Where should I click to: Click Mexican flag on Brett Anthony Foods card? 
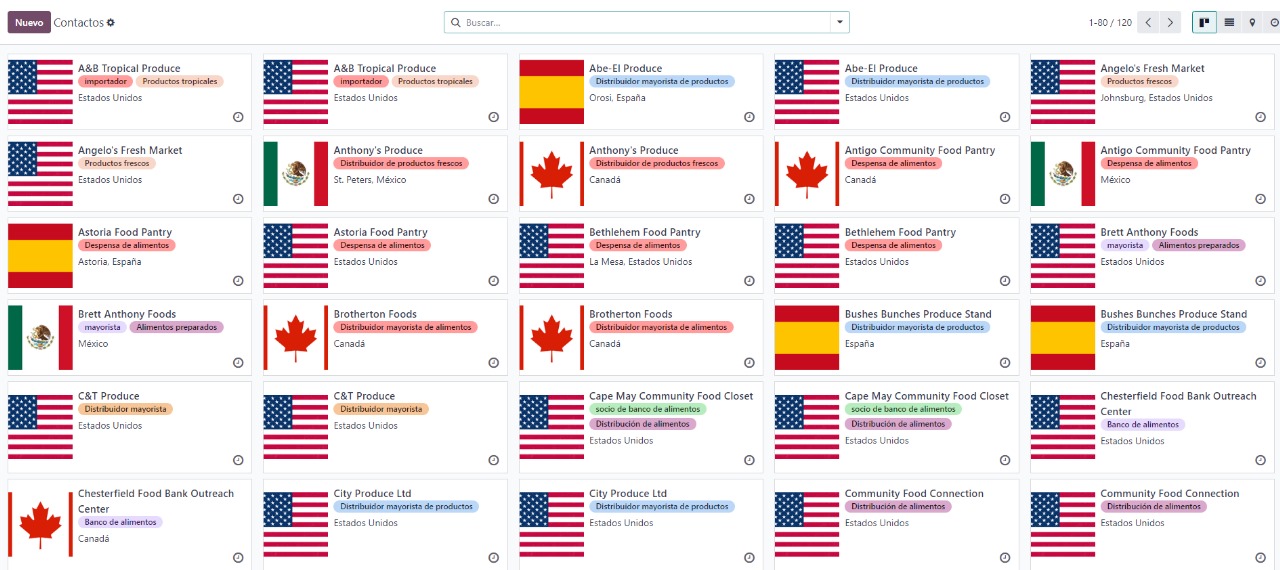40,338
